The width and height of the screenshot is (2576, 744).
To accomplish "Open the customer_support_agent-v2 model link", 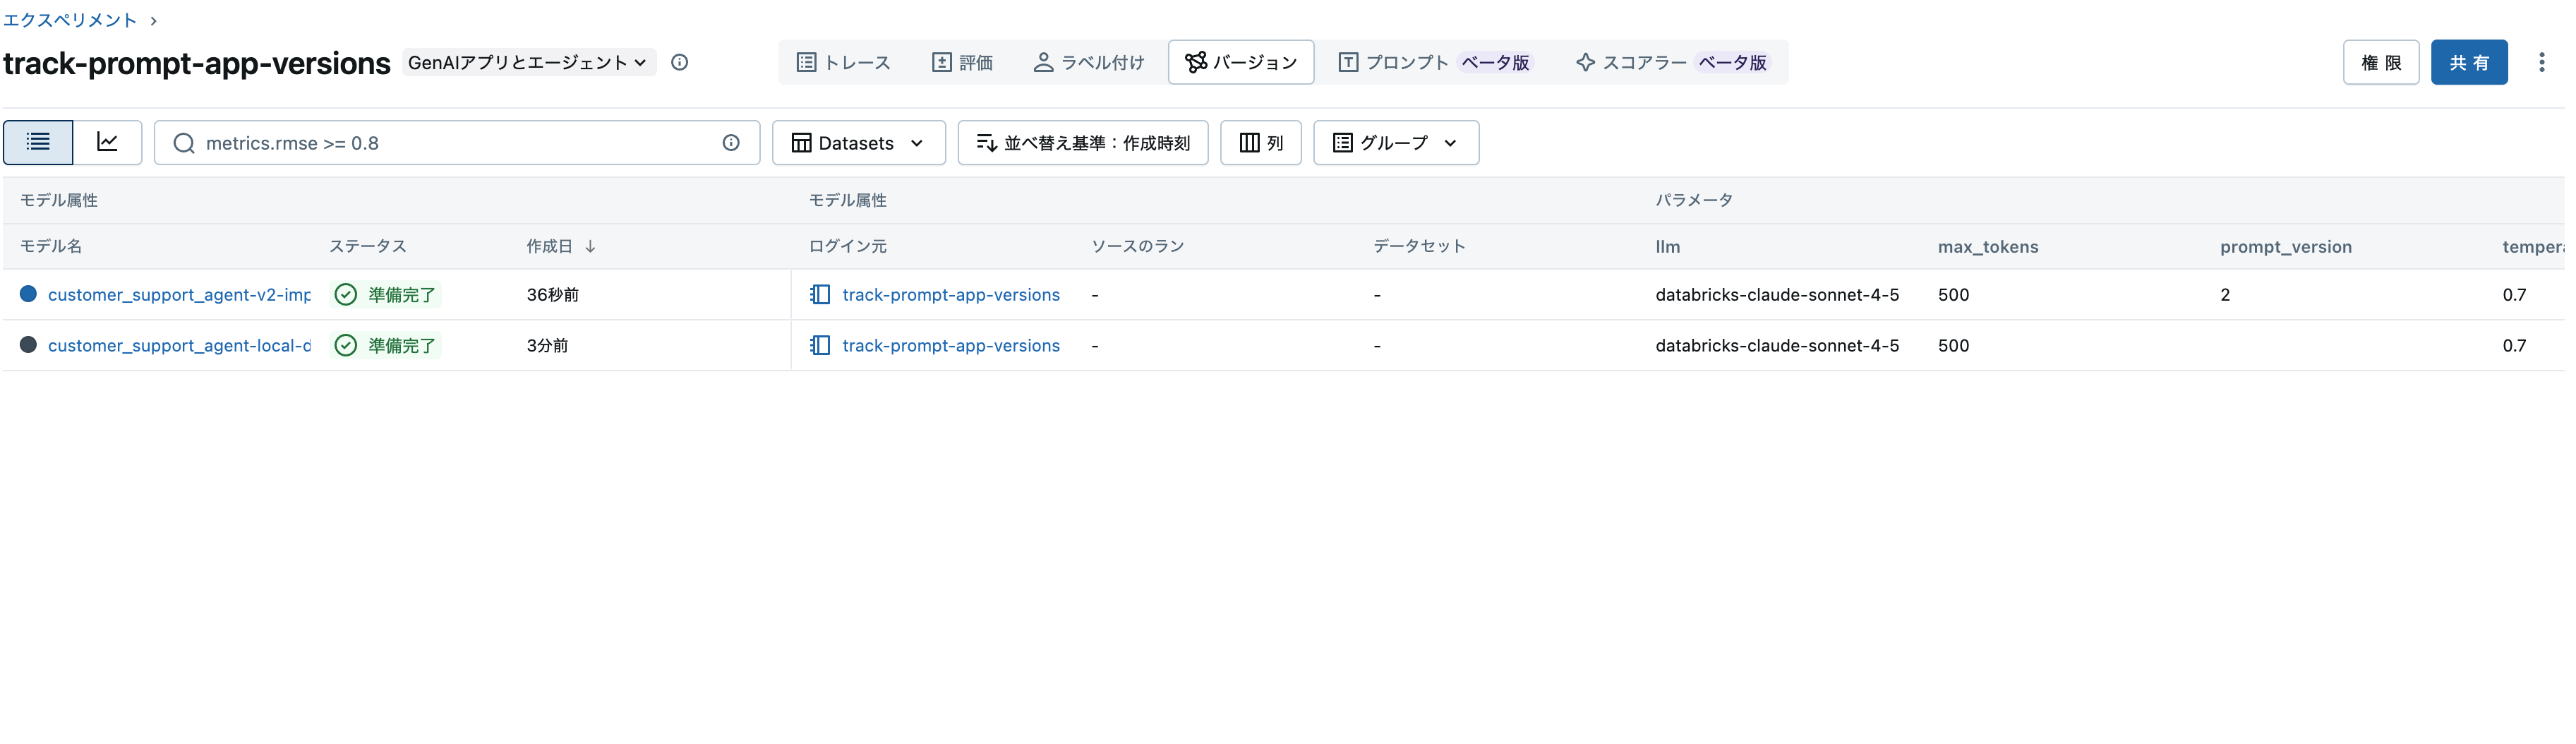I will (180, 294).
